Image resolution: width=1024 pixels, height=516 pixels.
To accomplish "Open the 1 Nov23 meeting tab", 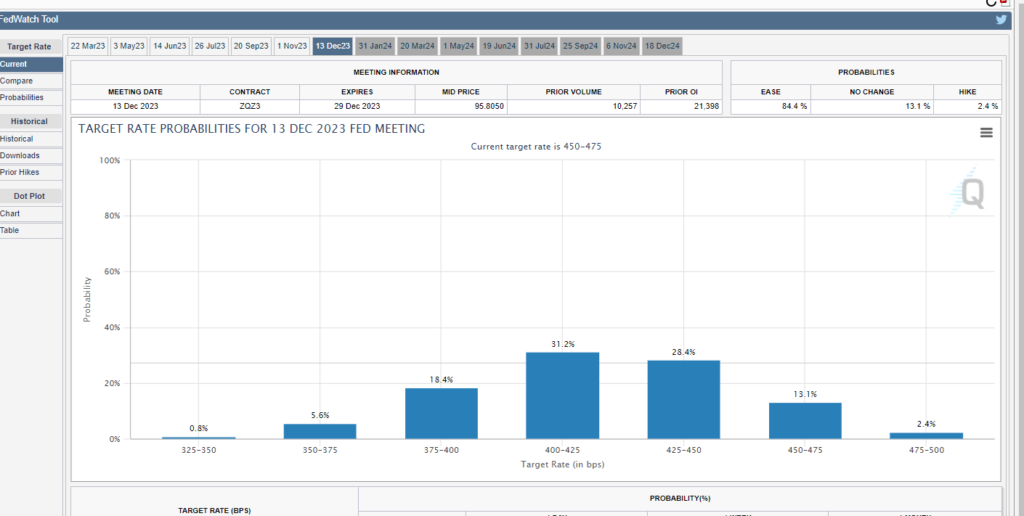I will tap(292, 46).
